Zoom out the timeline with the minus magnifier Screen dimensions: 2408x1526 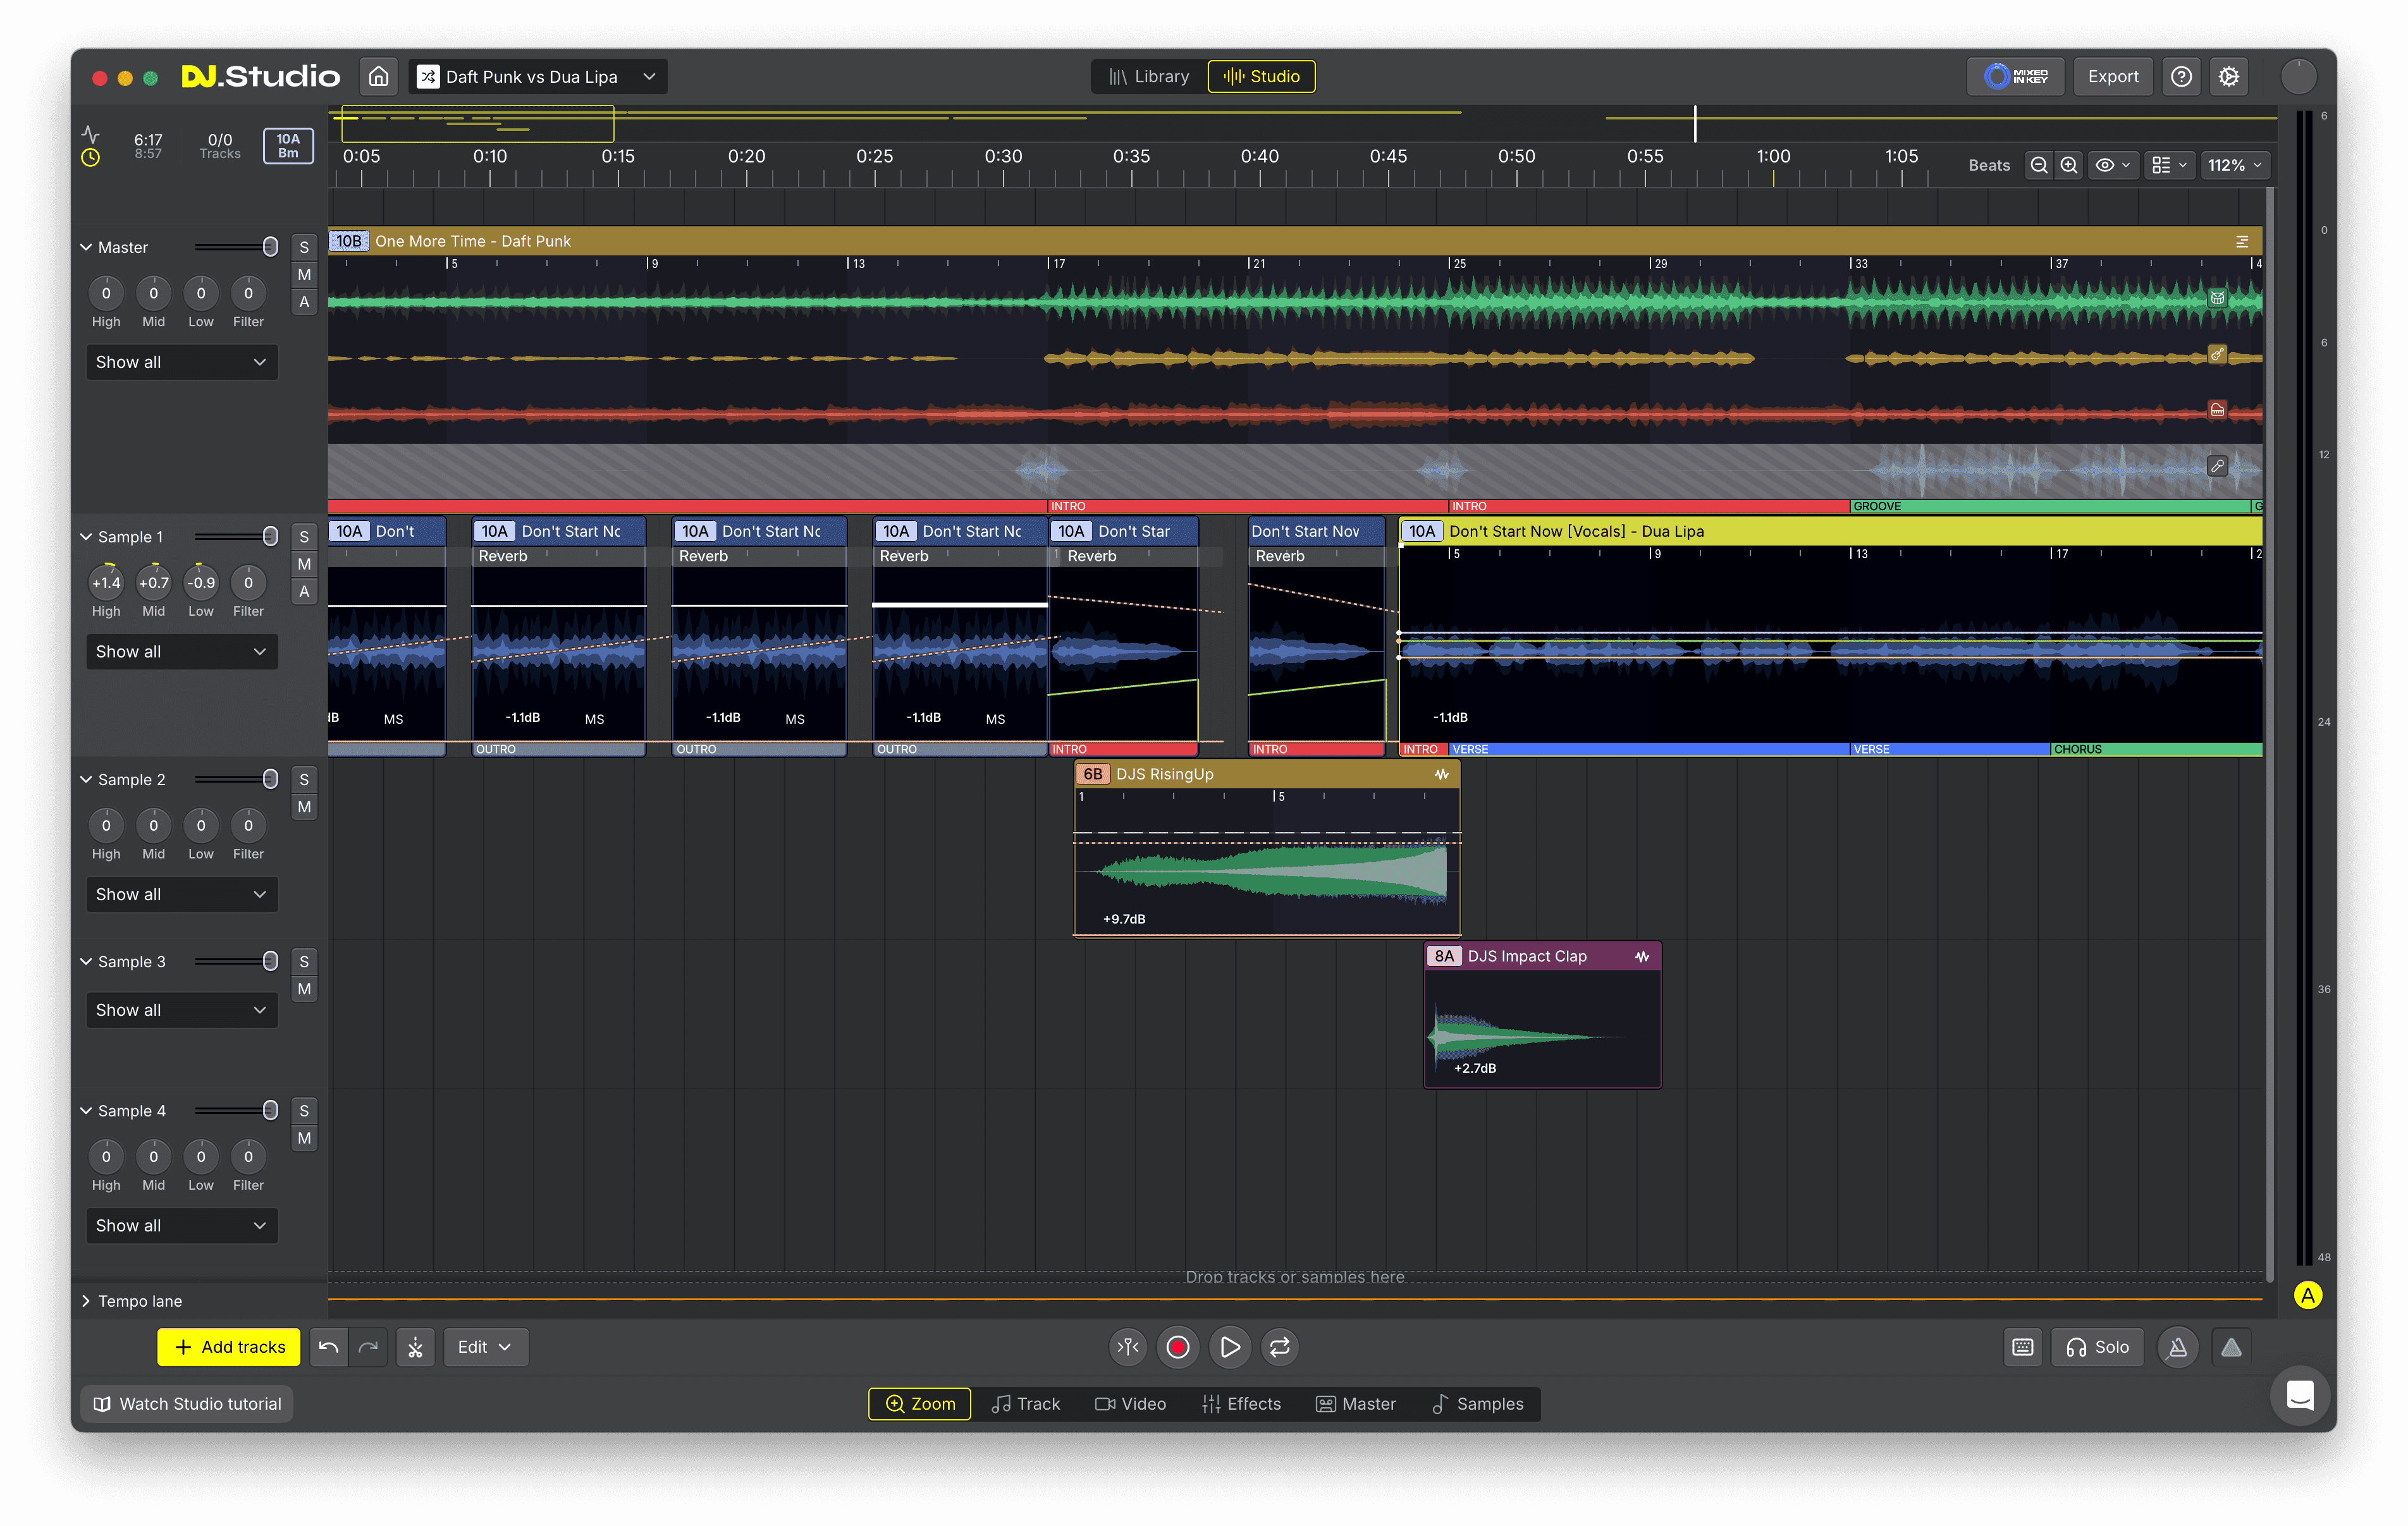2039,165
